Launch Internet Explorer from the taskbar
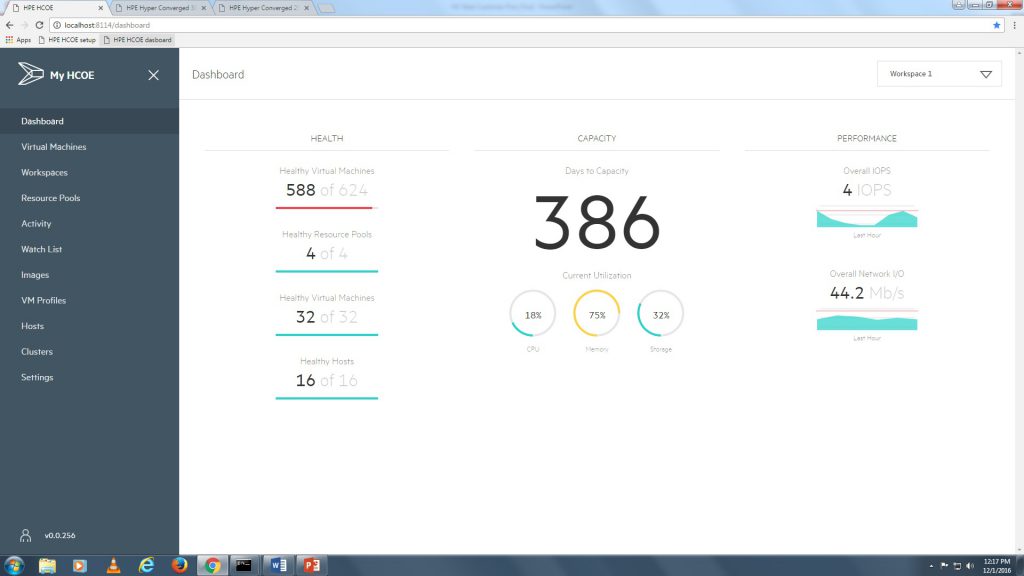Image resolution: width=1024 pixels, height=576 pixels. tap(146, 565)
